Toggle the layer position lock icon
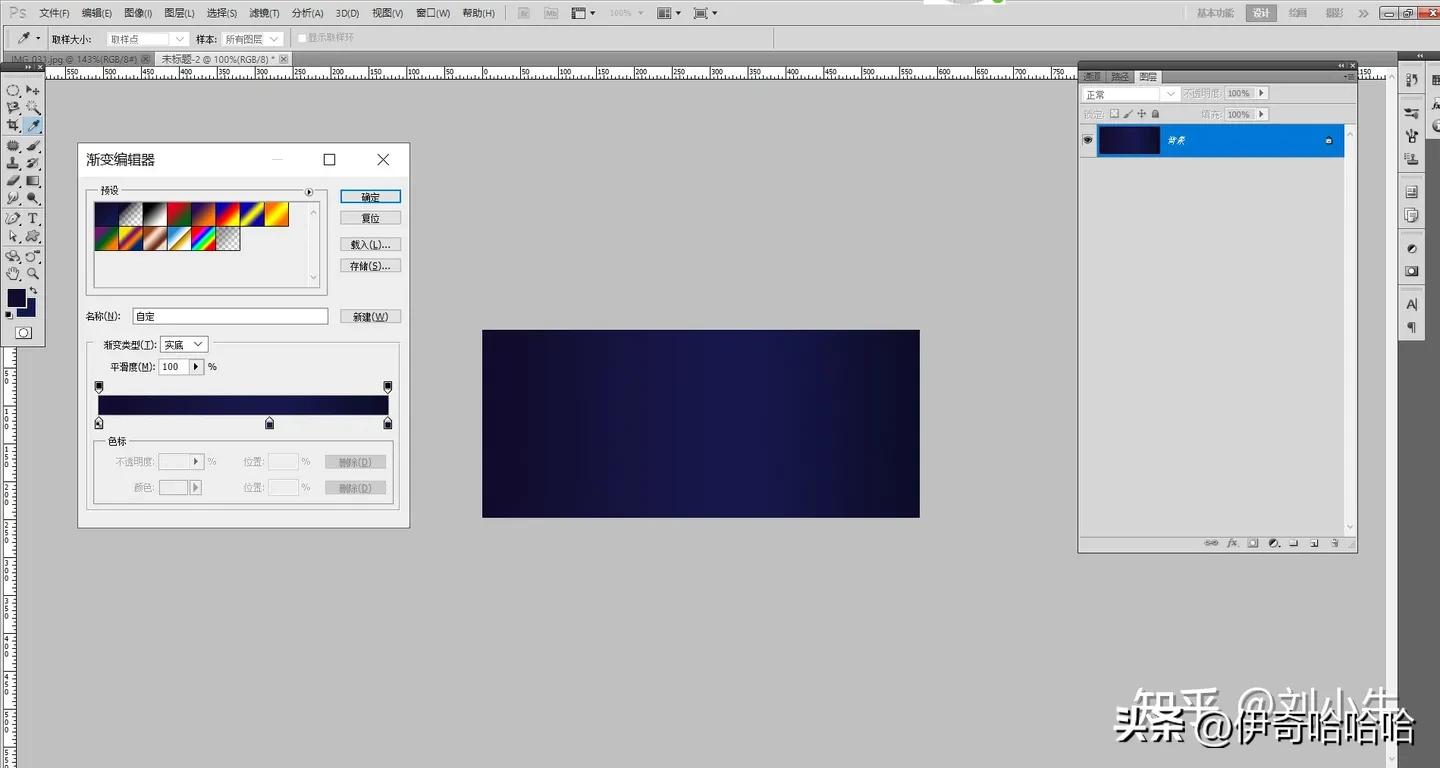This screenshot has height=768, width=1440. pyautogui.click(x=1140, y=113)
